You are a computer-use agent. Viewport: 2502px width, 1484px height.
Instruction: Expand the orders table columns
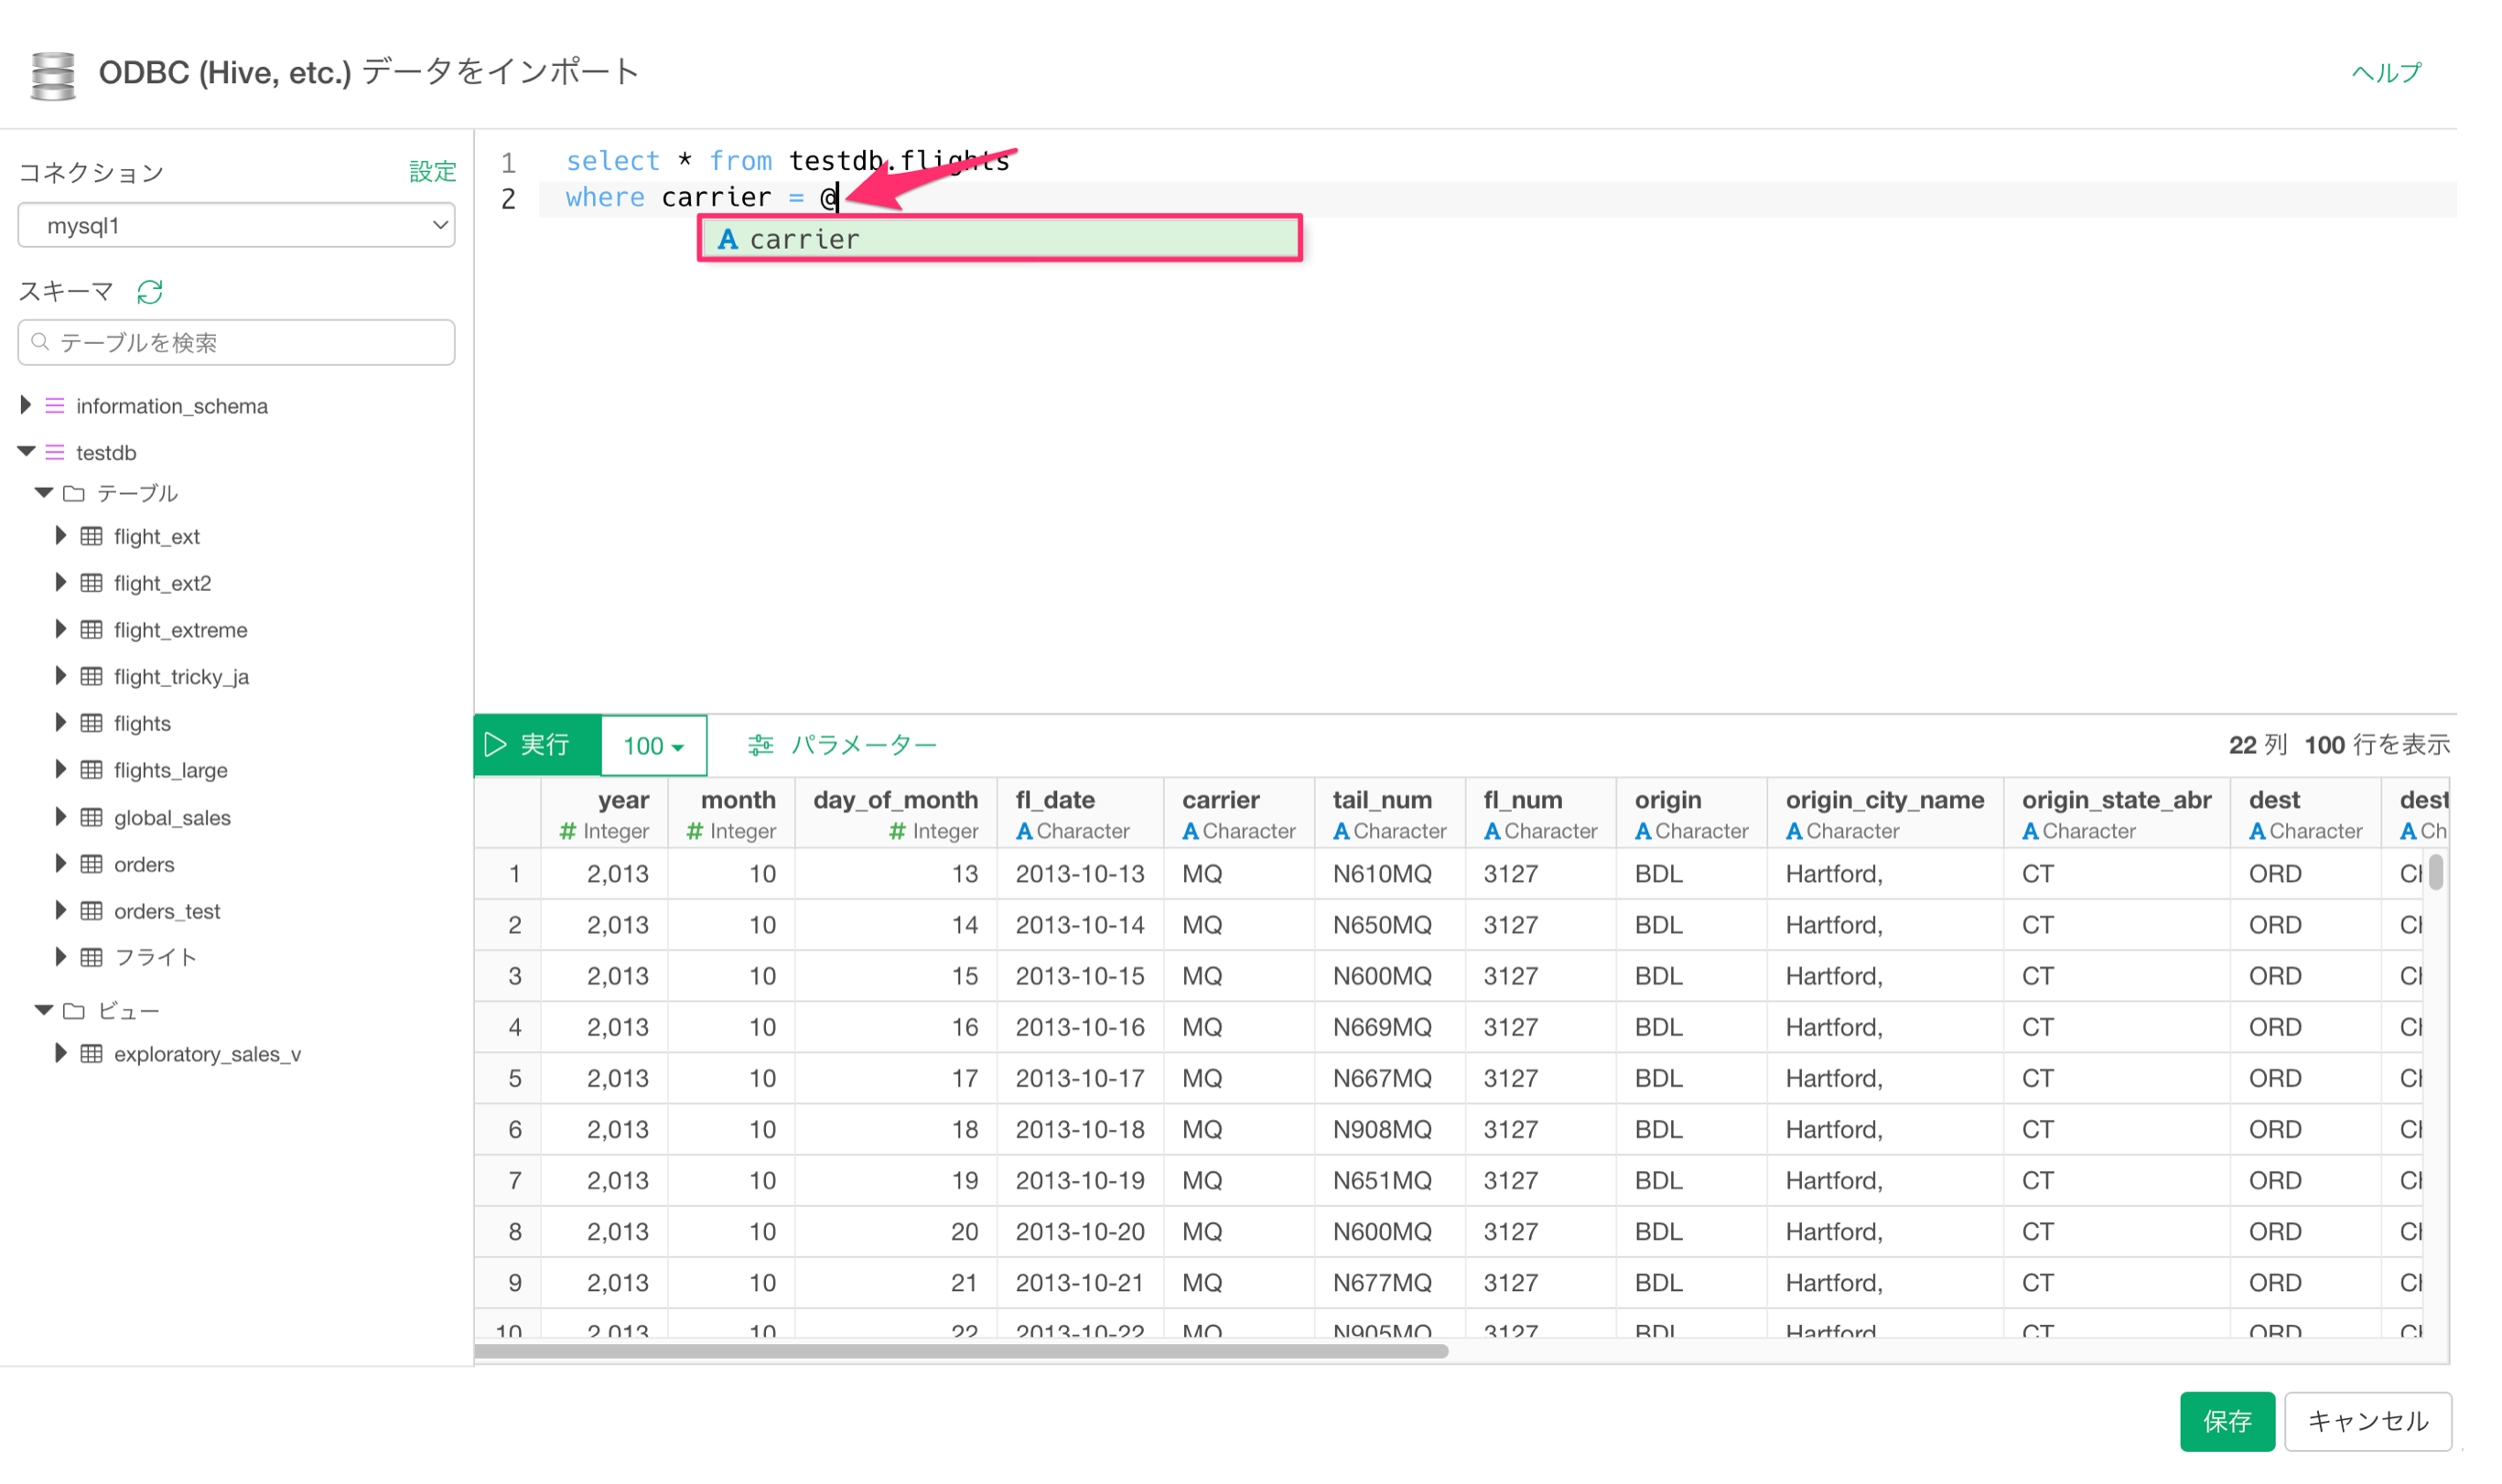click(x=61, y=864)
